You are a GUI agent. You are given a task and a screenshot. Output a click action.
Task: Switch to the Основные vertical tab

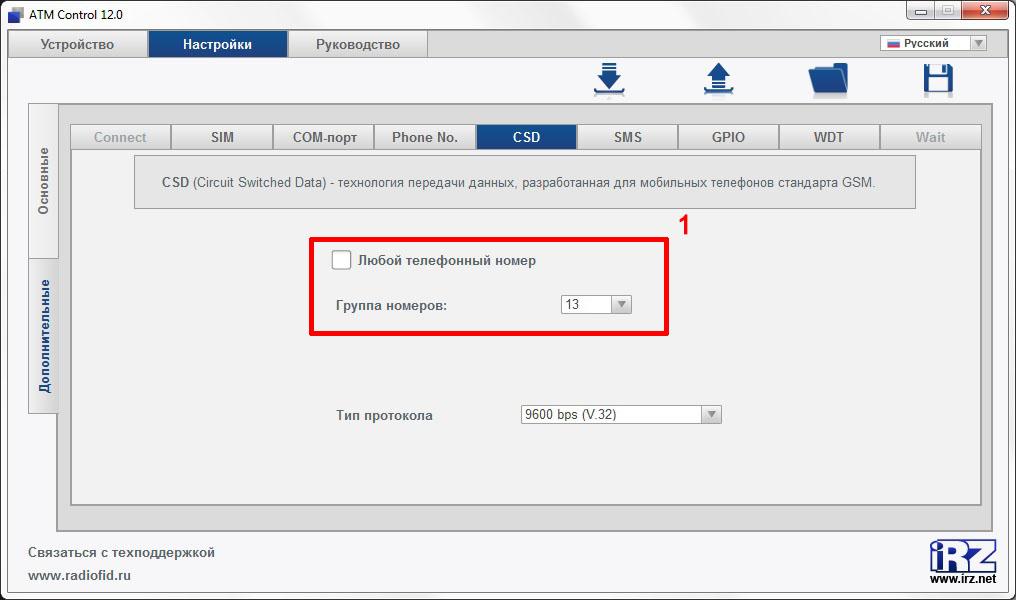43,181
